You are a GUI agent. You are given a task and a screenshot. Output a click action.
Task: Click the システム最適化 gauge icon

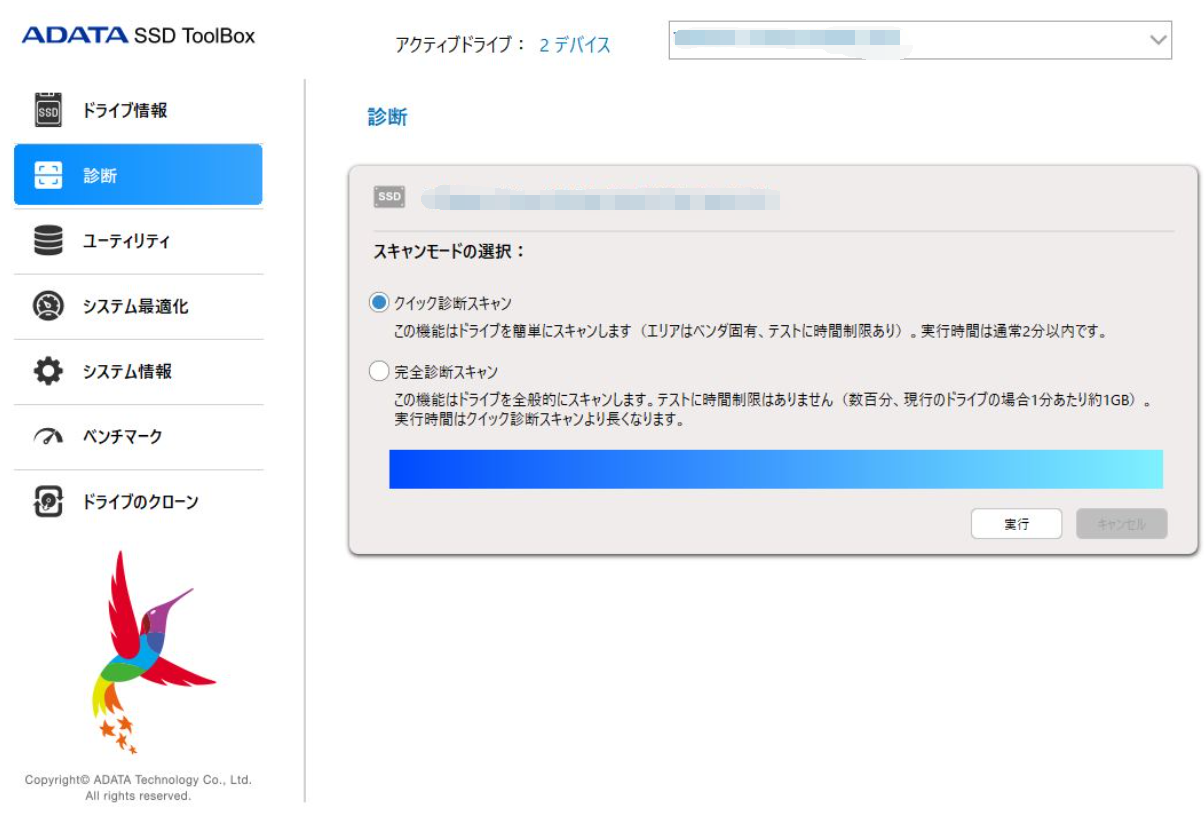coord(48,306)
